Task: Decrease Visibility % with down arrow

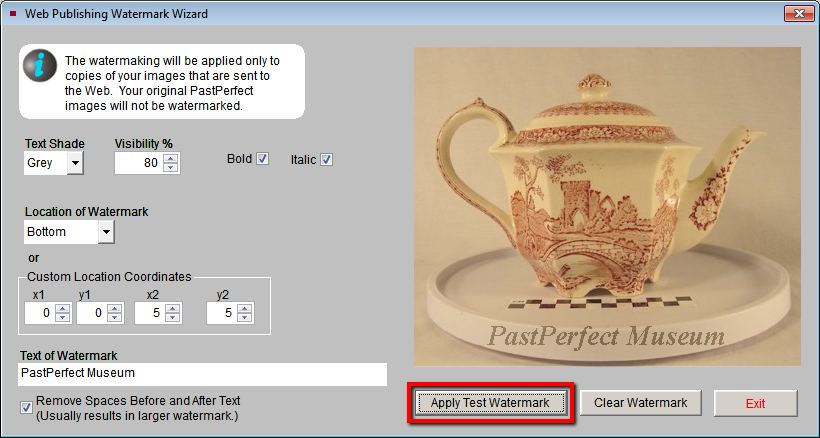Action: coord(171,168)
